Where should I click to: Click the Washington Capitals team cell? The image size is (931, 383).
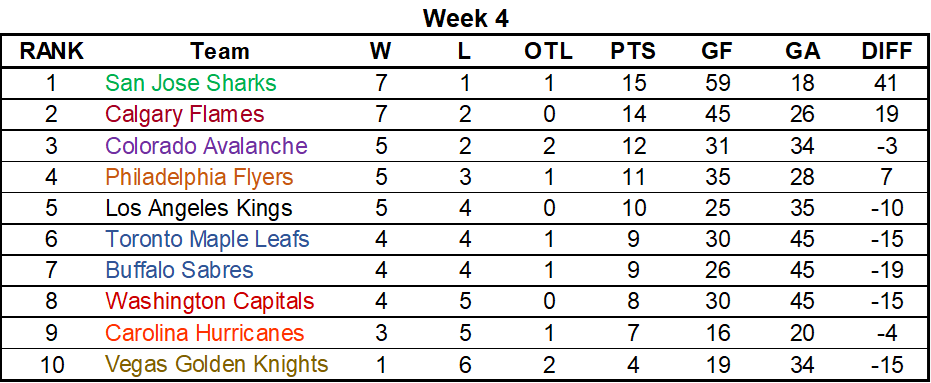tap(210, 302)
